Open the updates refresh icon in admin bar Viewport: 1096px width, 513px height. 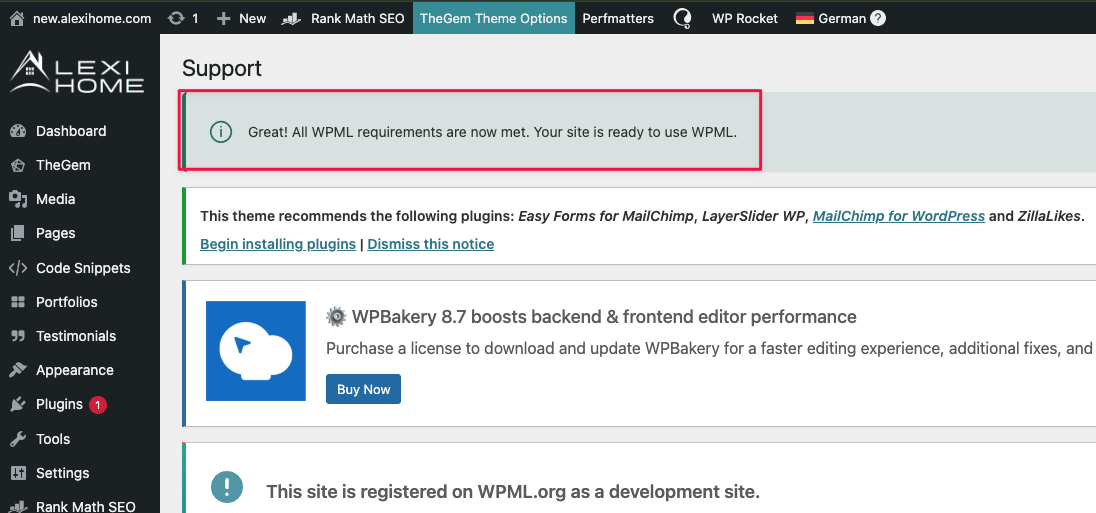point(177,18)
